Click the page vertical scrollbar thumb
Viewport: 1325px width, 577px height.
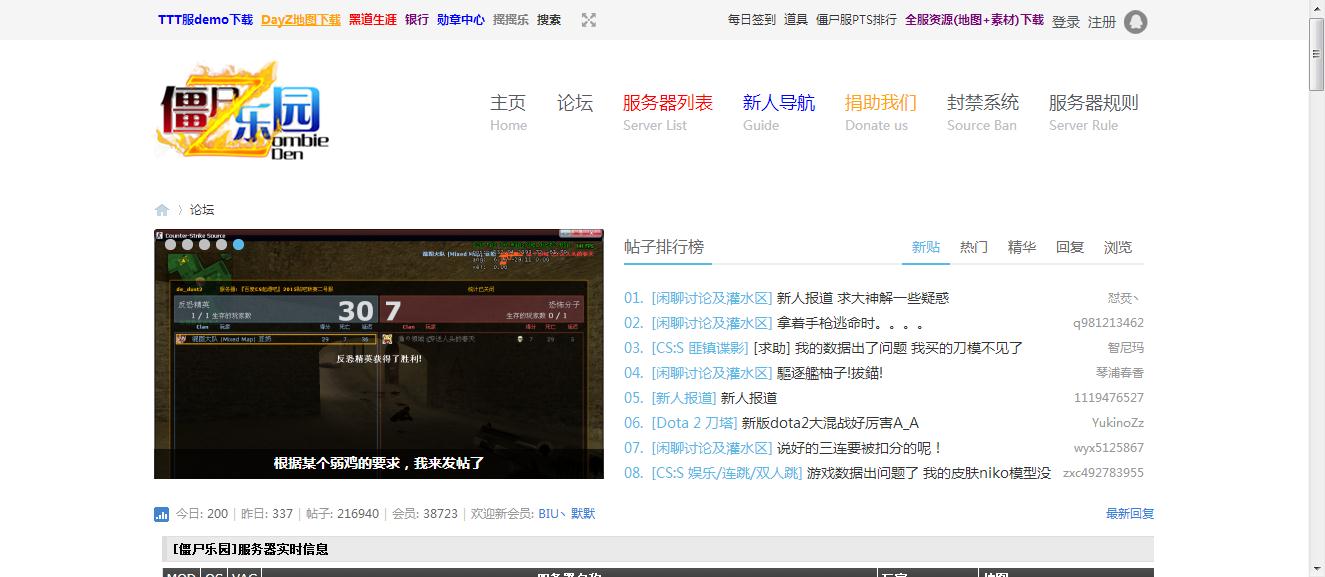[x=1316, y=54]
